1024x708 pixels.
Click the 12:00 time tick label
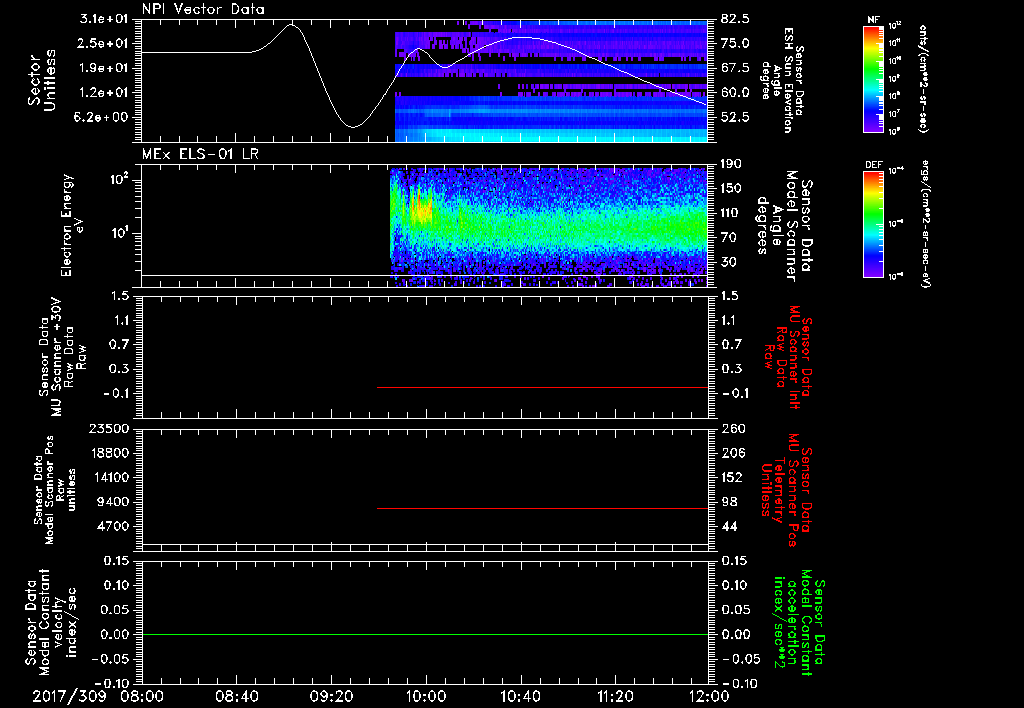pos(709,696)
